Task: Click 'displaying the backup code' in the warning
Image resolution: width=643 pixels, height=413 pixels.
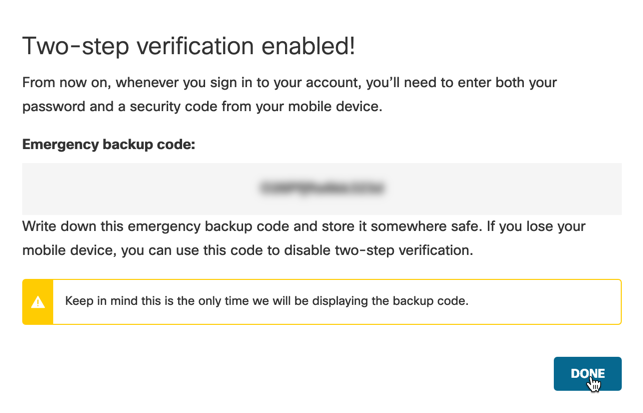Action: coord(390,301)
